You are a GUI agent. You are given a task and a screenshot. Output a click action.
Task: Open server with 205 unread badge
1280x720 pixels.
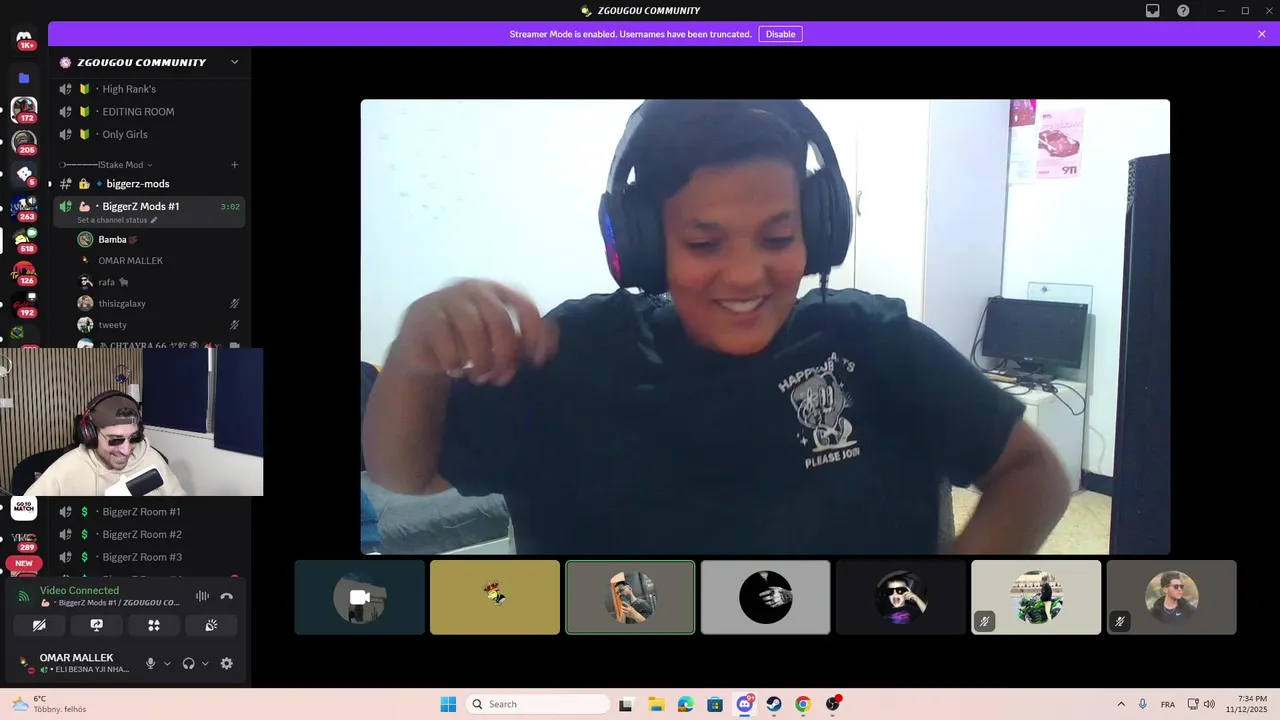point(24,141)
